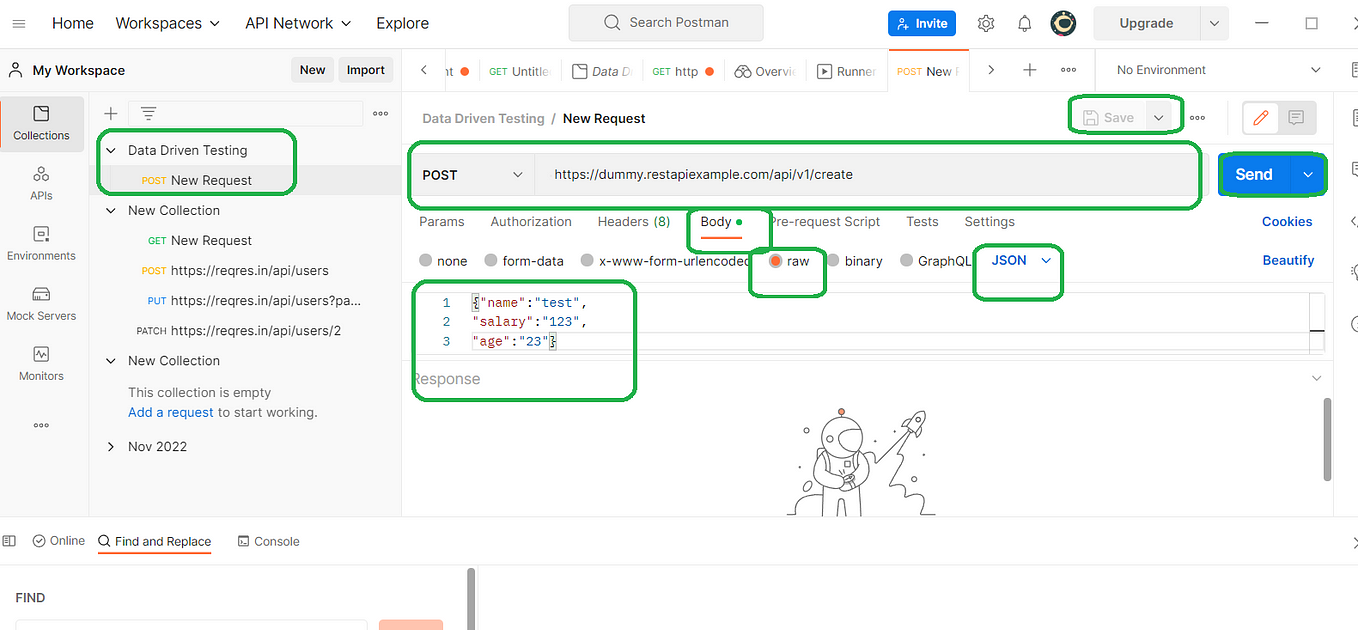Screen dimensions: 1358x630
Task: Open the Console
Action: tap(268, 541)
